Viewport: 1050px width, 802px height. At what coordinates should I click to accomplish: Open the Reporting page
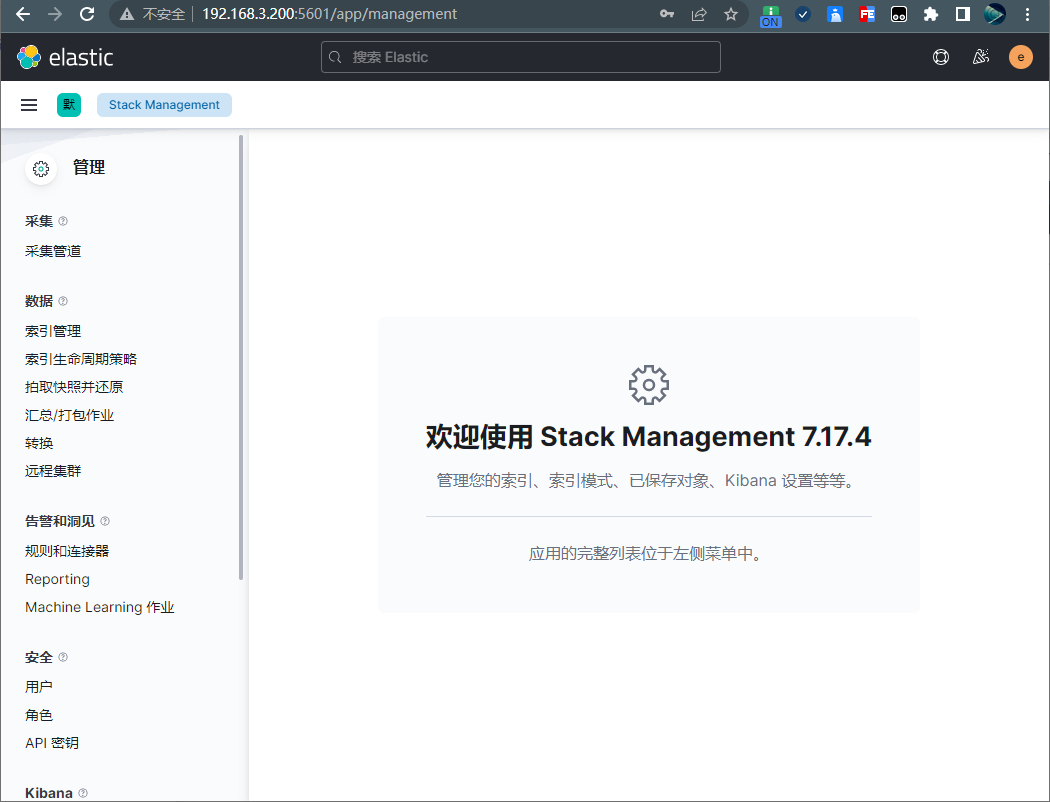click(x=56, y=579)
